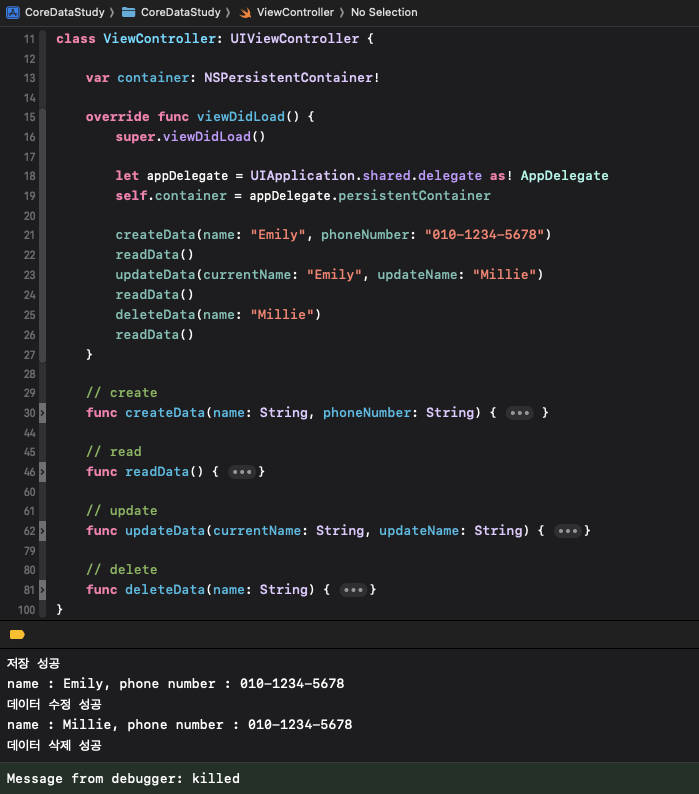Click the "010-1234-5678" string on line 21
The height and width of the screenshot is (794, 699).
point(484,235)
